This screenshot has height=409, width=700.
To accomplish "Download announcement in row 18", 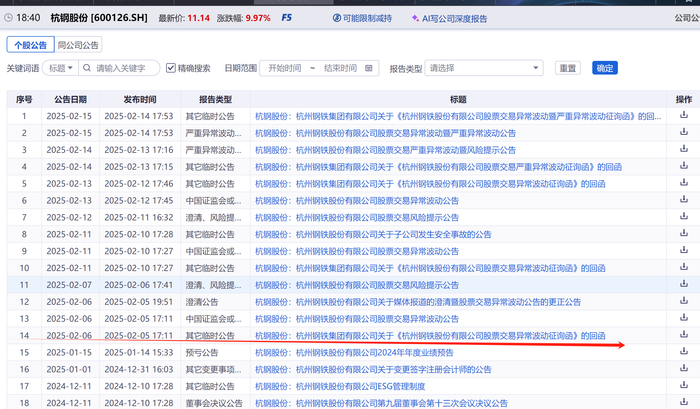I will point(683,402).
